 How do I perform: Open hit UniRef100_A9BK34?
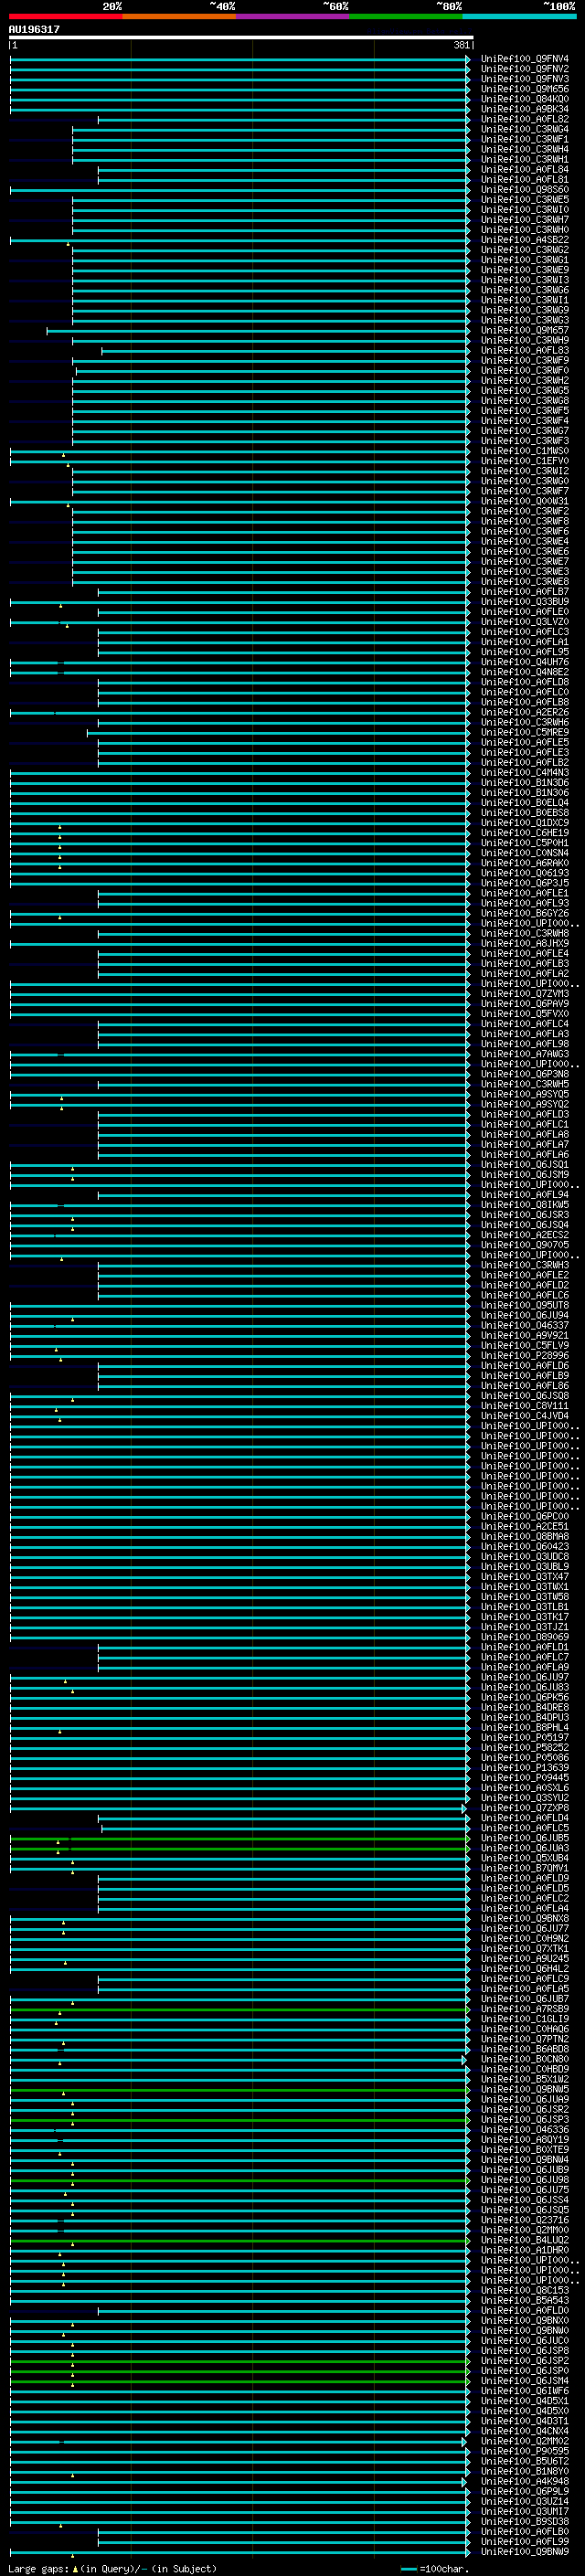point(524,109)
